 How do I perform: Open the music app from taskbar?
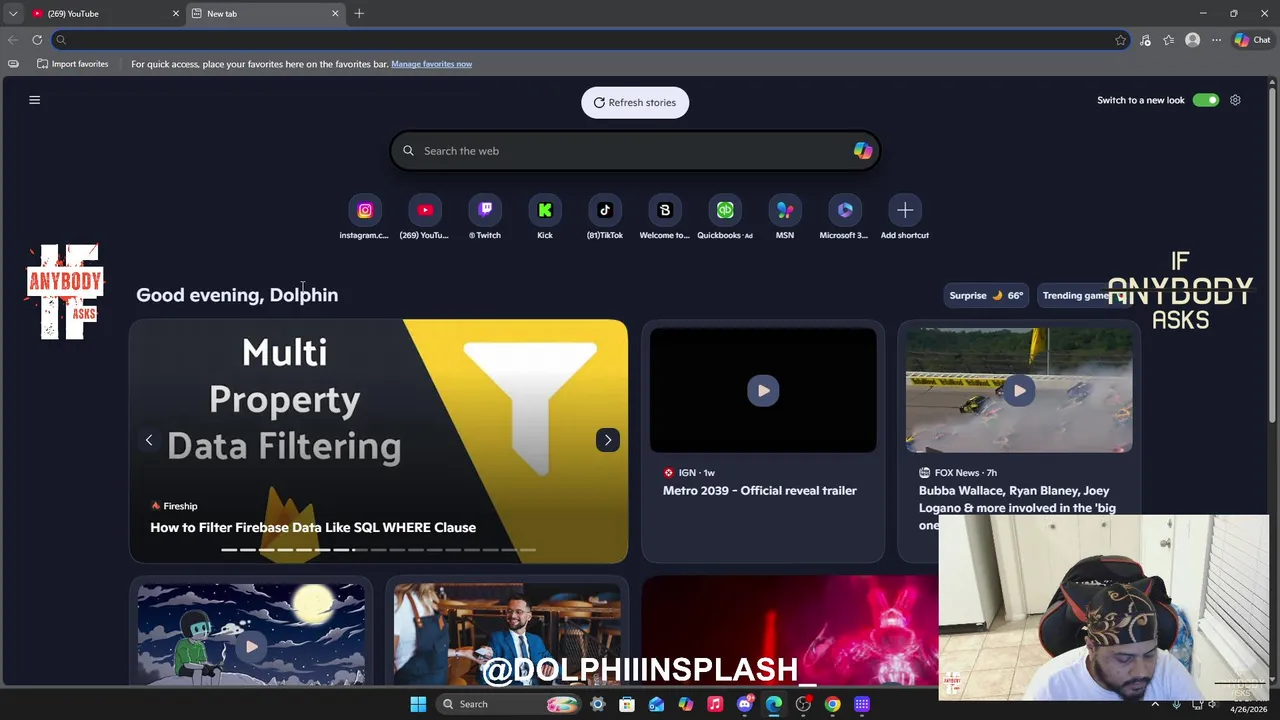pos(715,704)
